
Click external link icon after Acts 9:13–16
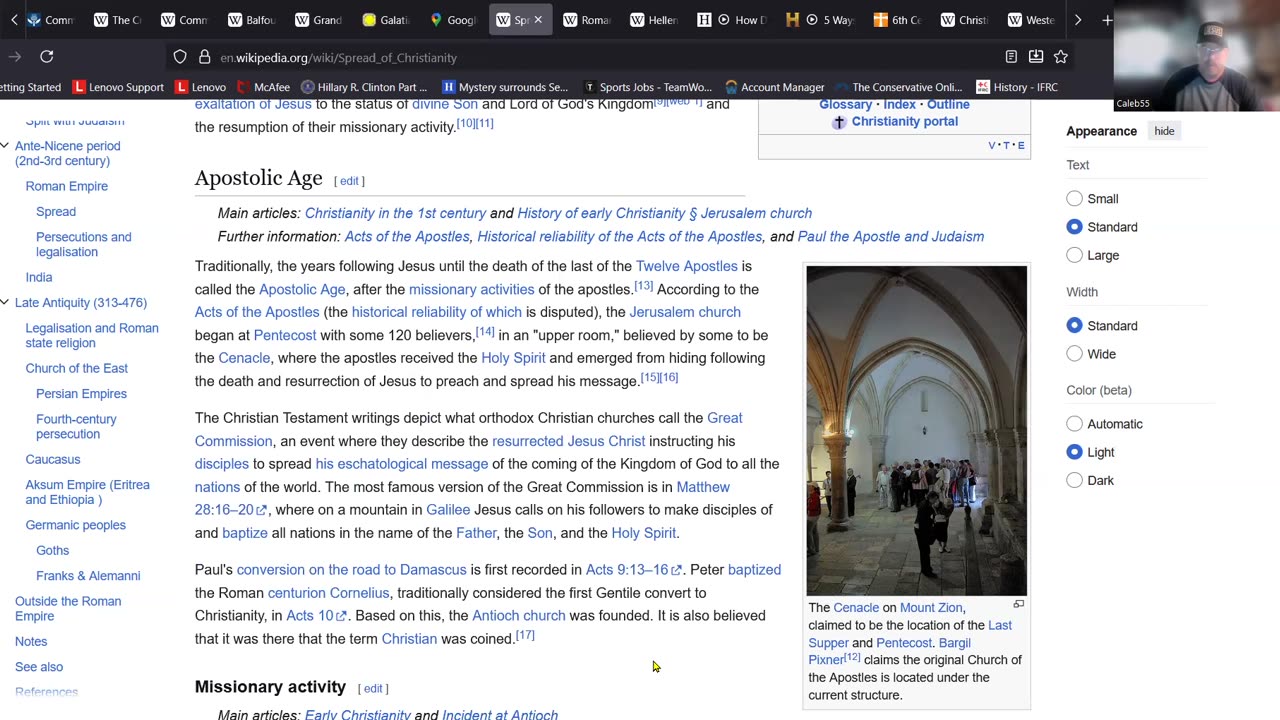tap(677, 571)
